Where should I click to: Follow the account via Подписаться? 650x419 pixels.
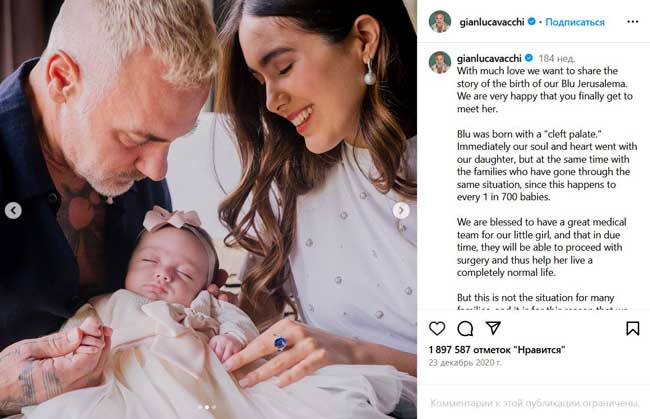point(575,22)
